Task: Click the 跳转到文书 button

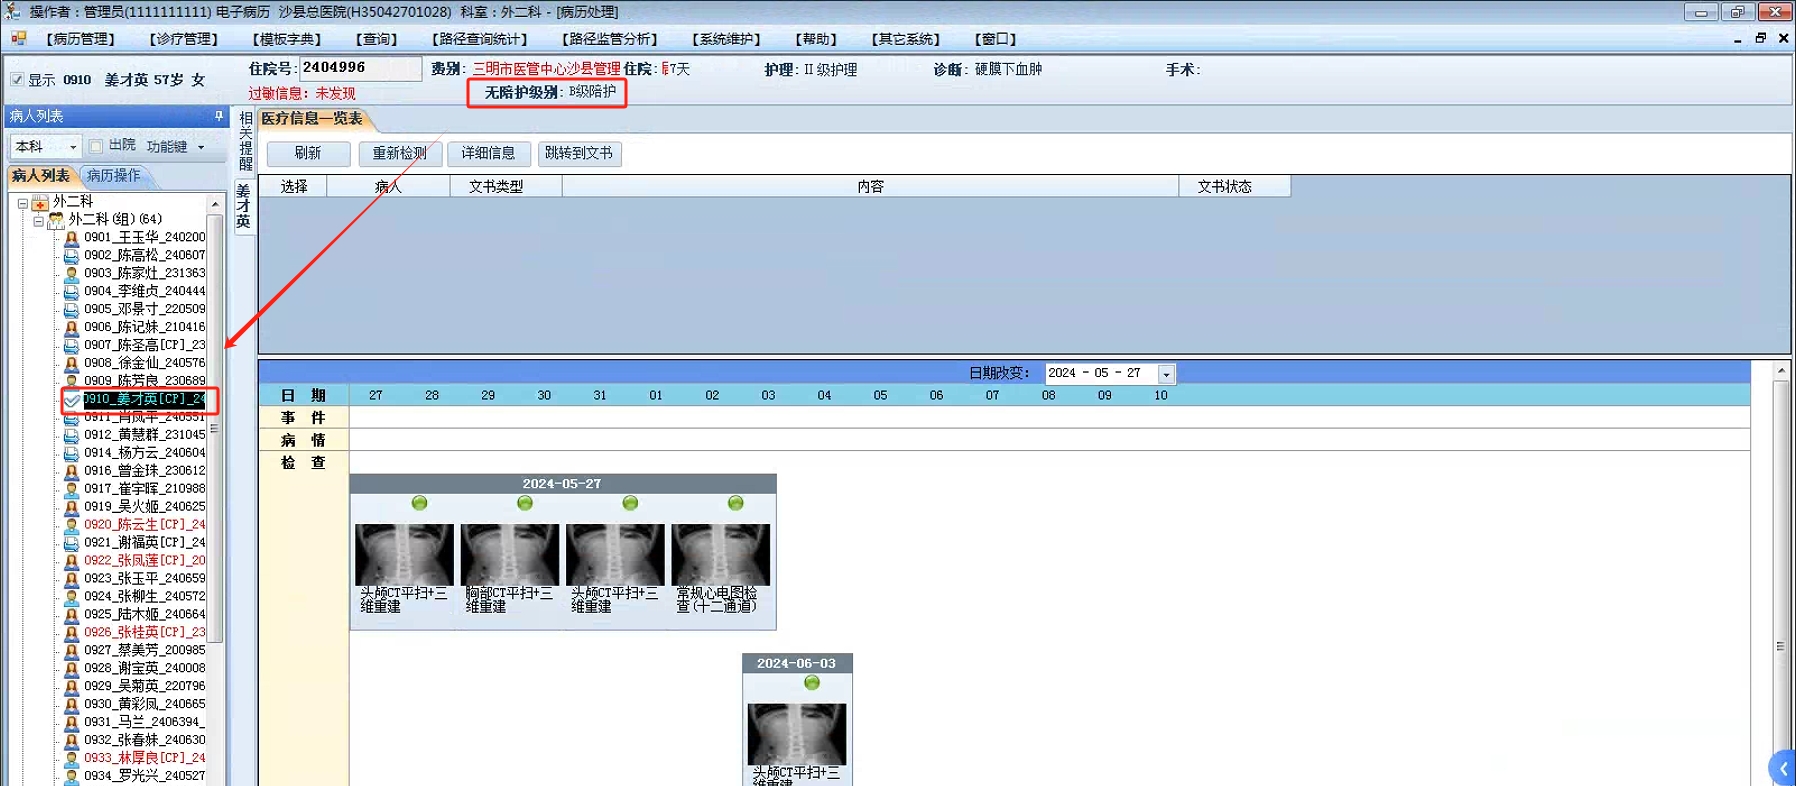Action: pos(579,153)
